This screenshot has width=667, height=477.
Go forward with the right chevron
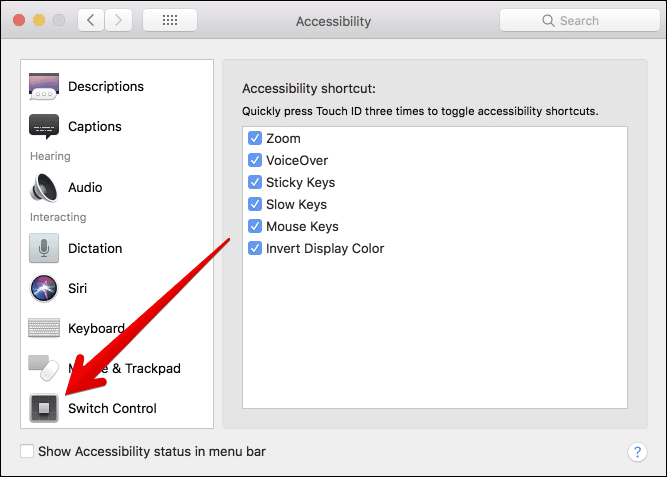(118, 20)
